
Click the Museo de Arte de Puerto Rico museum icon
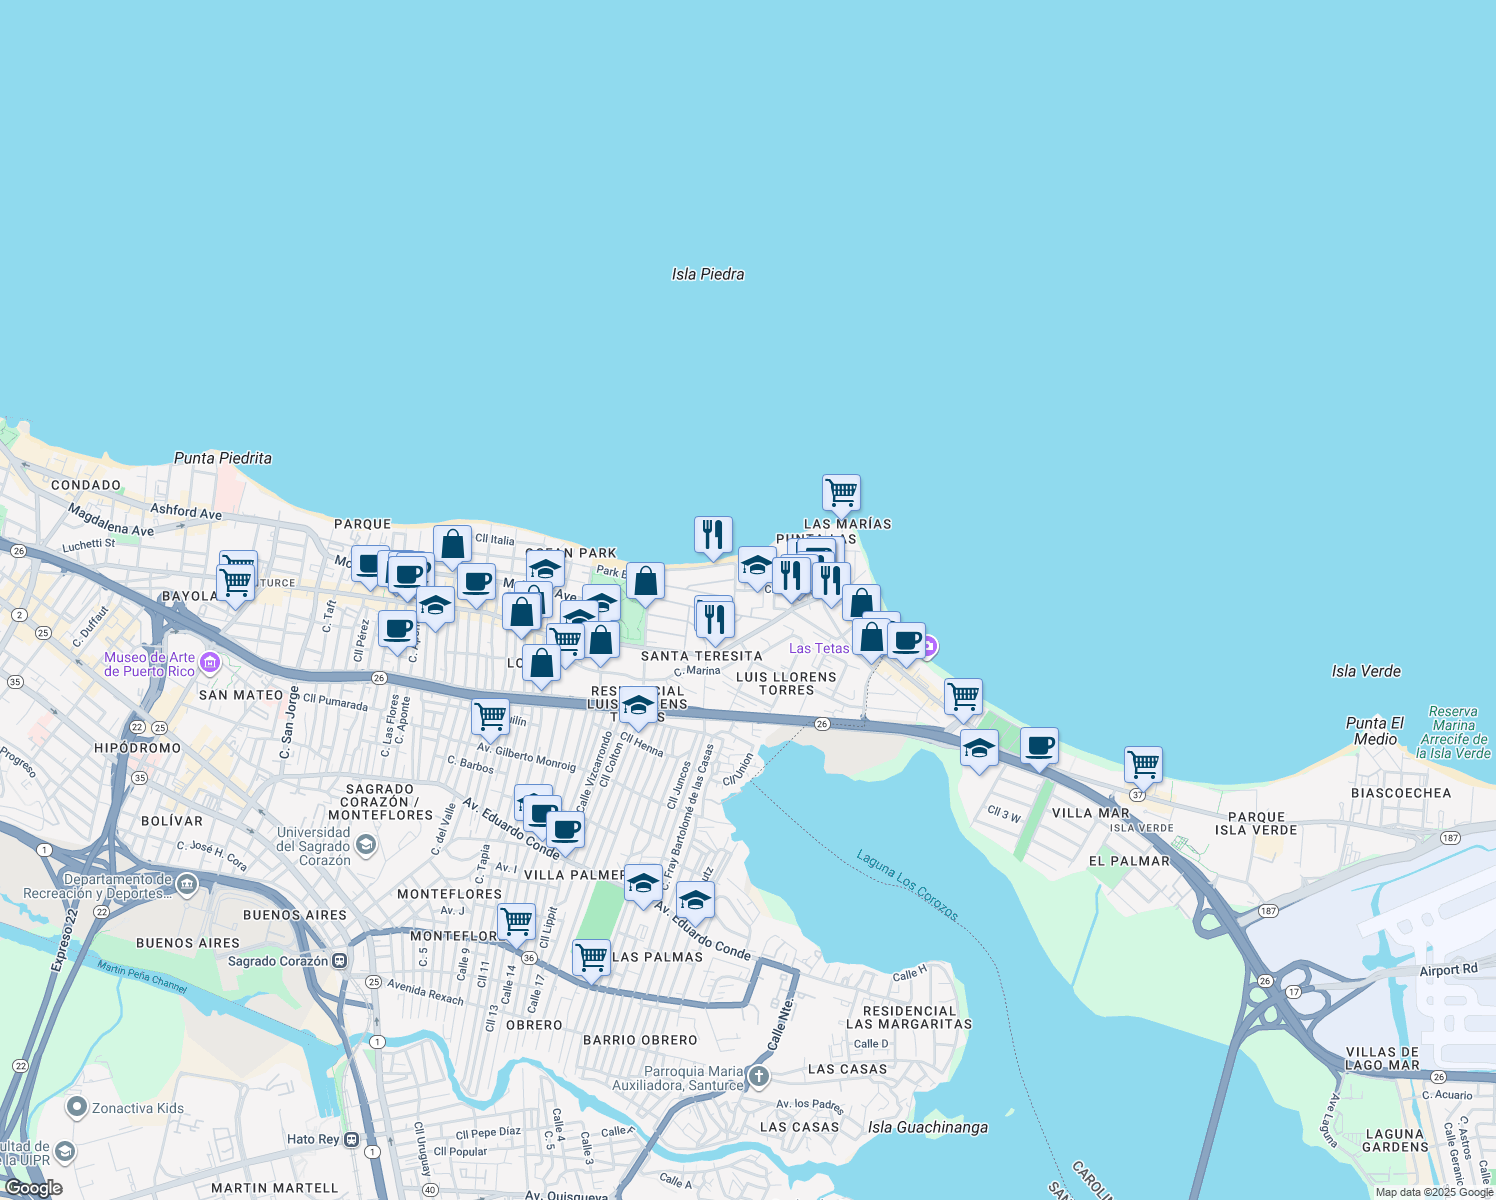[x=210, y=662]
